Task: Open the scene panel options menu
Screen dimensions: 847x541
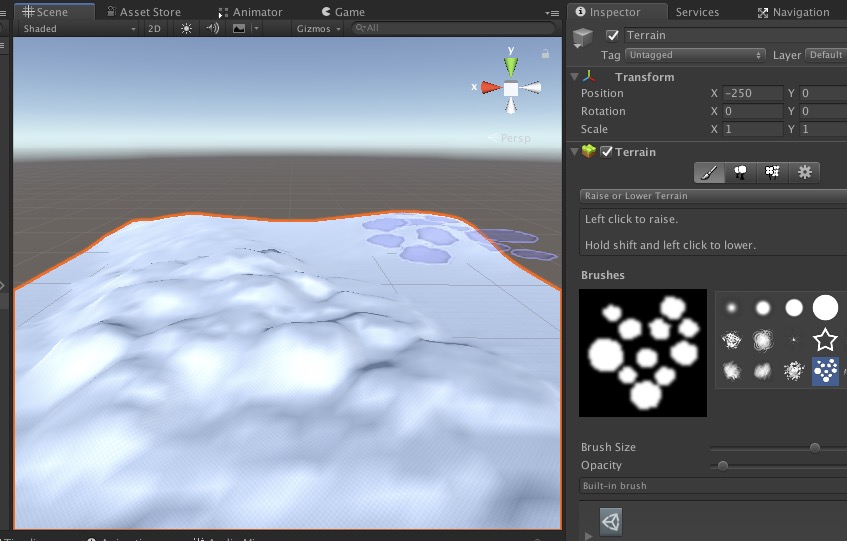Action: (x=552, y=13)
